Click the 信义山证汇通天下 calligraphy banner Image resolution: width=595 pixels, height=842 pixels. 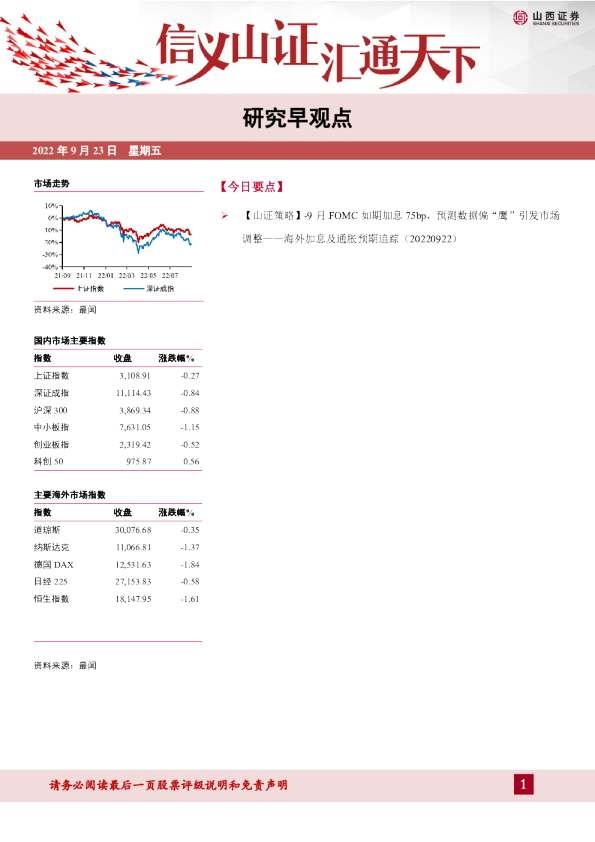pyautogui.click(x=318, y=53)
